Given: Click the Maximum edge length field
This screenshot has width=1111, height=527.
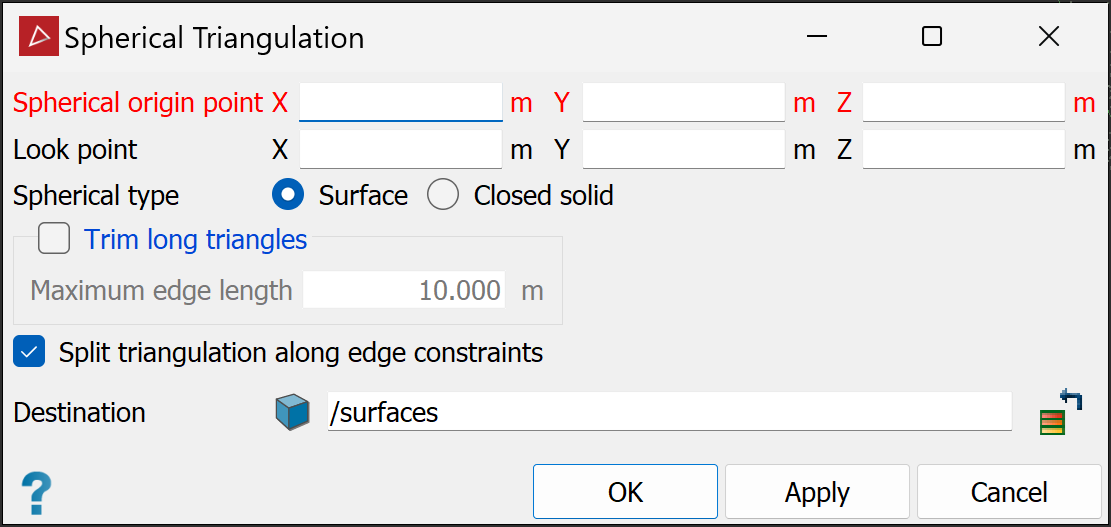Looking at the screenshot, I should tap(404, 290).
